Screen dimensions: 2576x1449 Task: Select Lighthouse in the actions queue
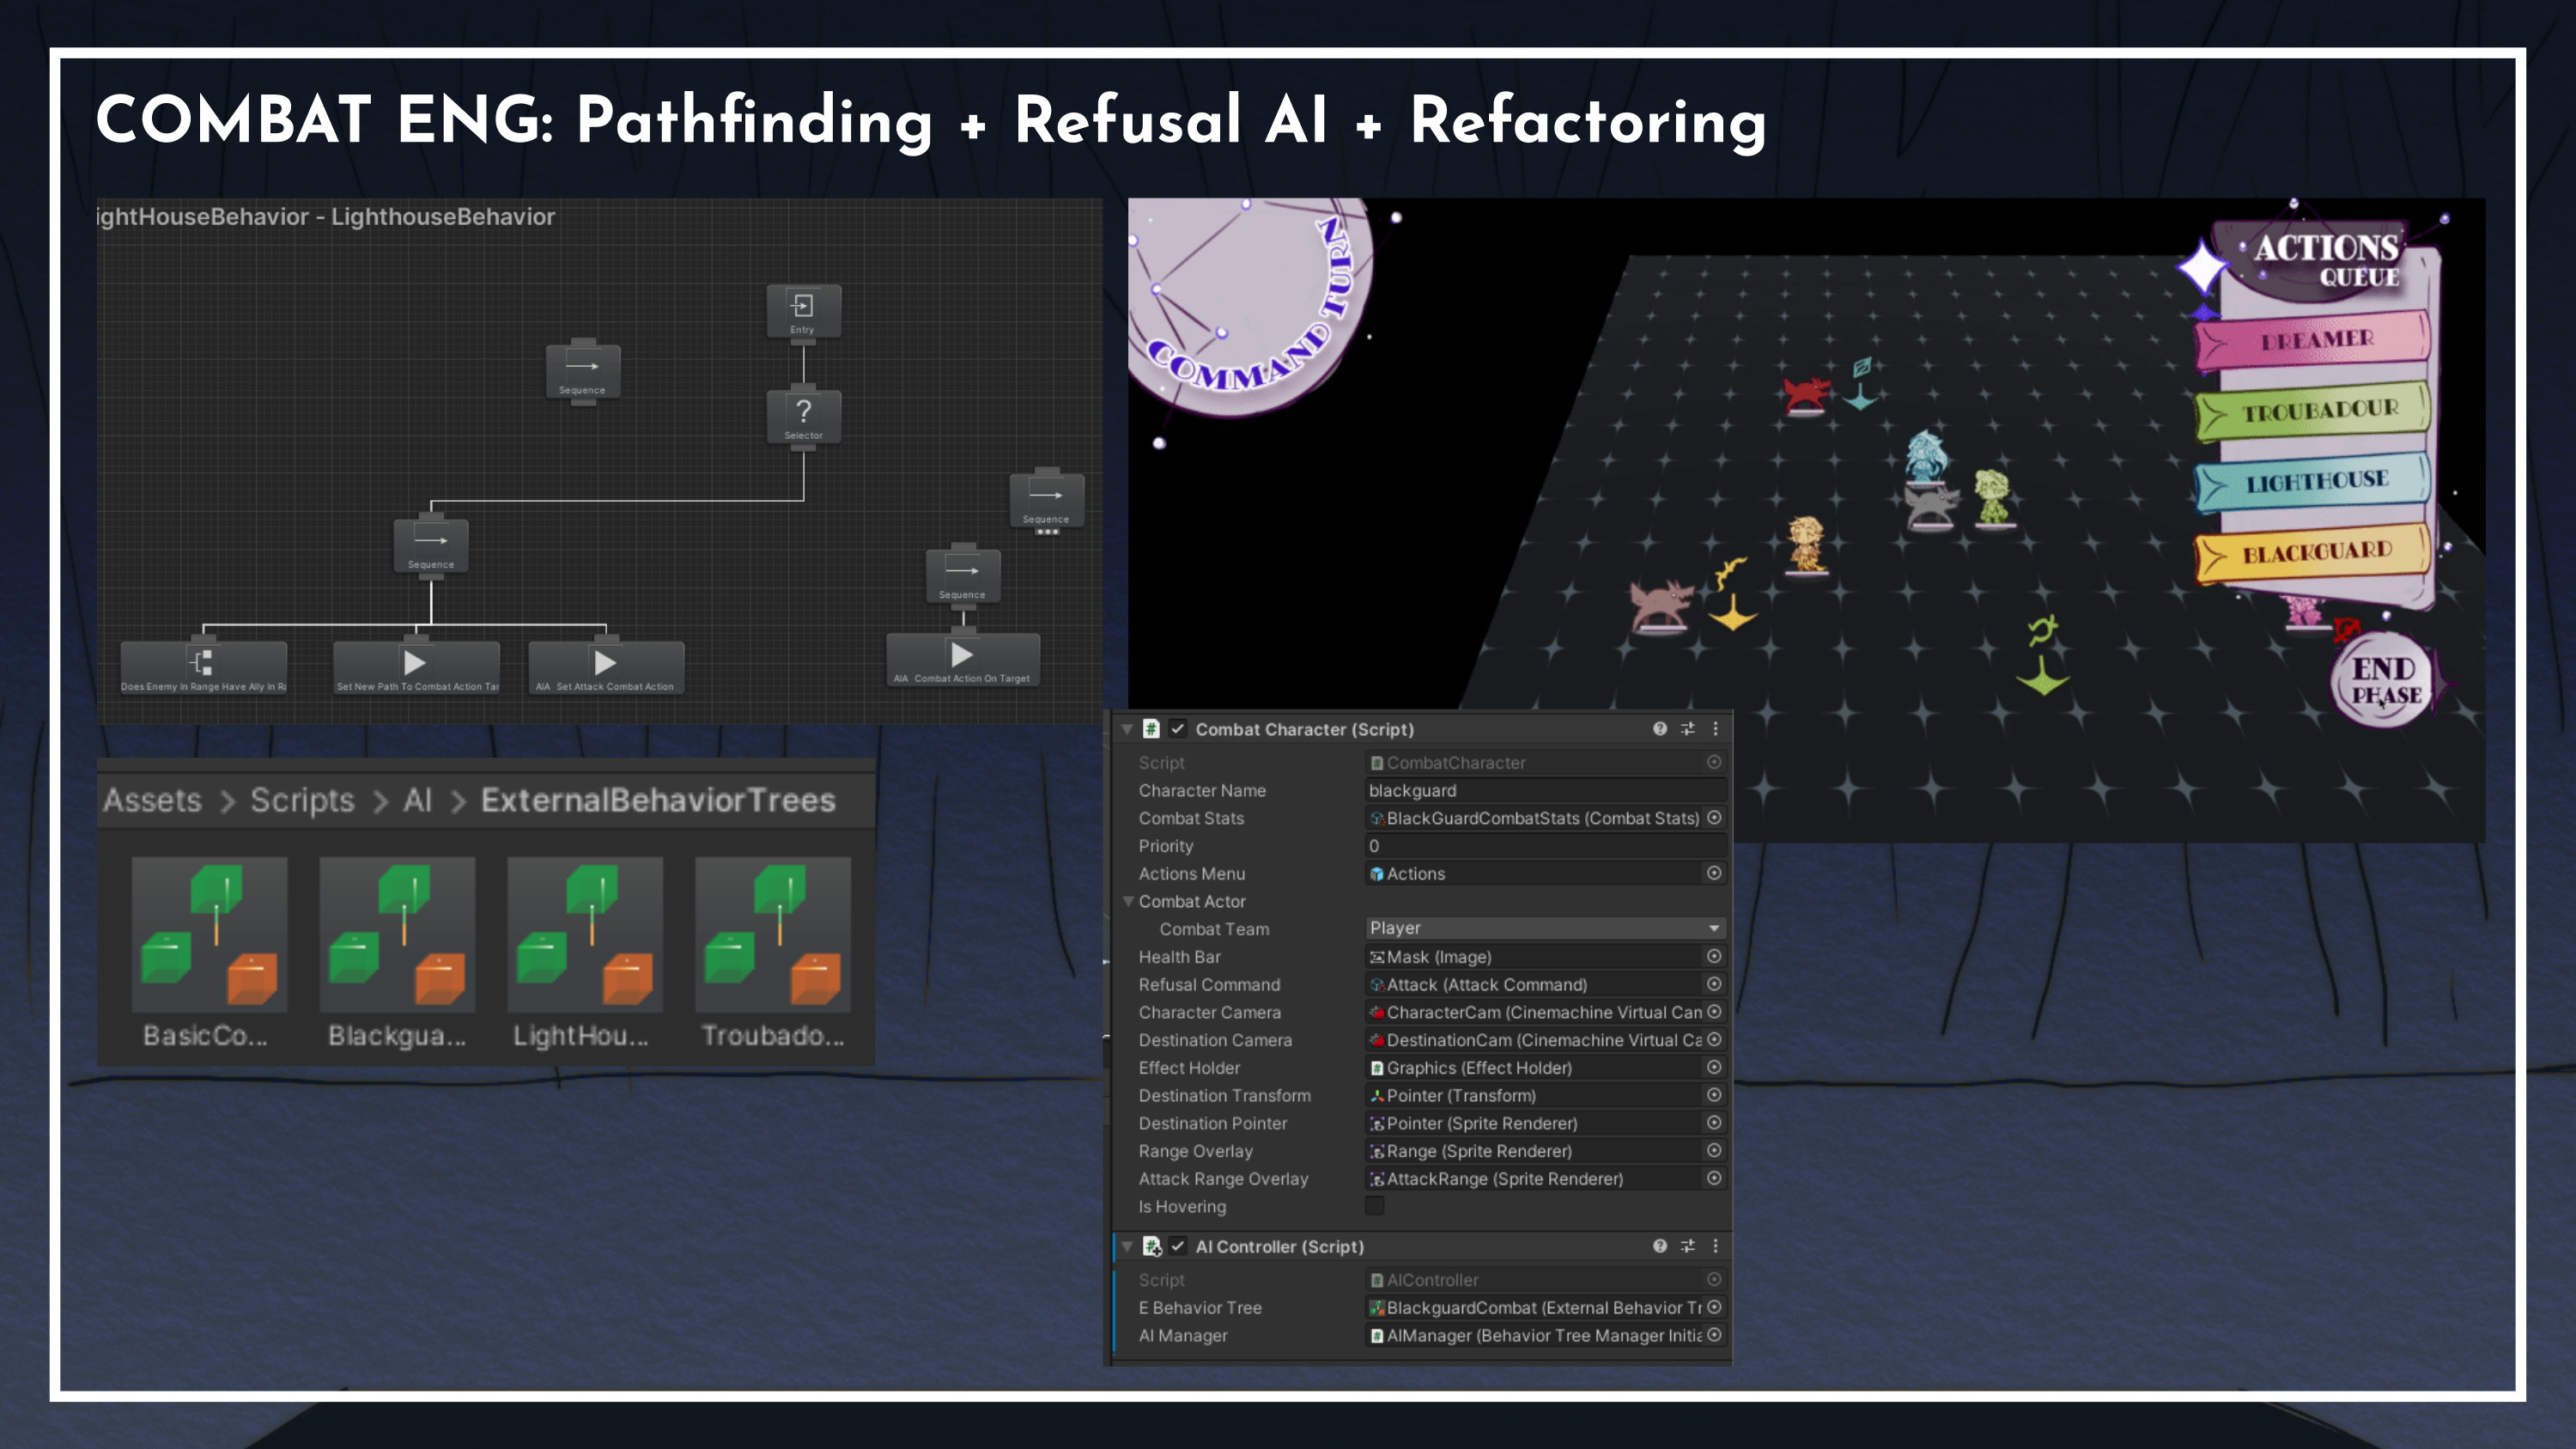pyautogui.click(x=2315, y=482)
